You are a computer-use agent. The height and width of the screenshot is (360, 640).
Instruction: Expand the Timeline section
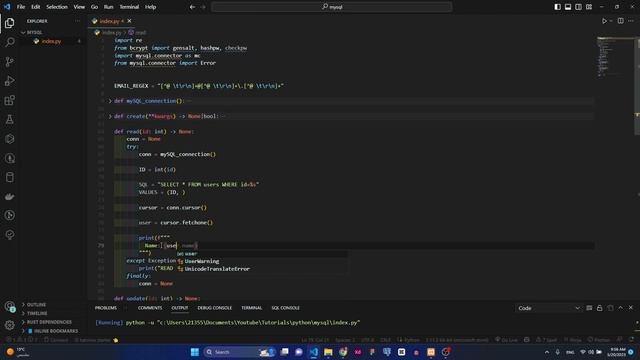pos(37,313)
